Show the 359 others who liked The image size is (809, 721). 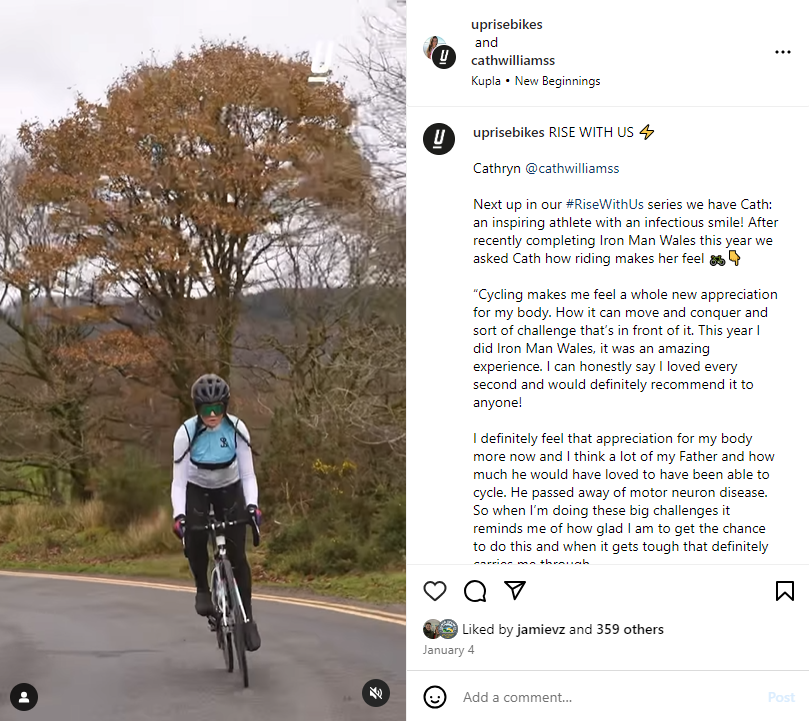pyautogui.click(x=630, y=629)
